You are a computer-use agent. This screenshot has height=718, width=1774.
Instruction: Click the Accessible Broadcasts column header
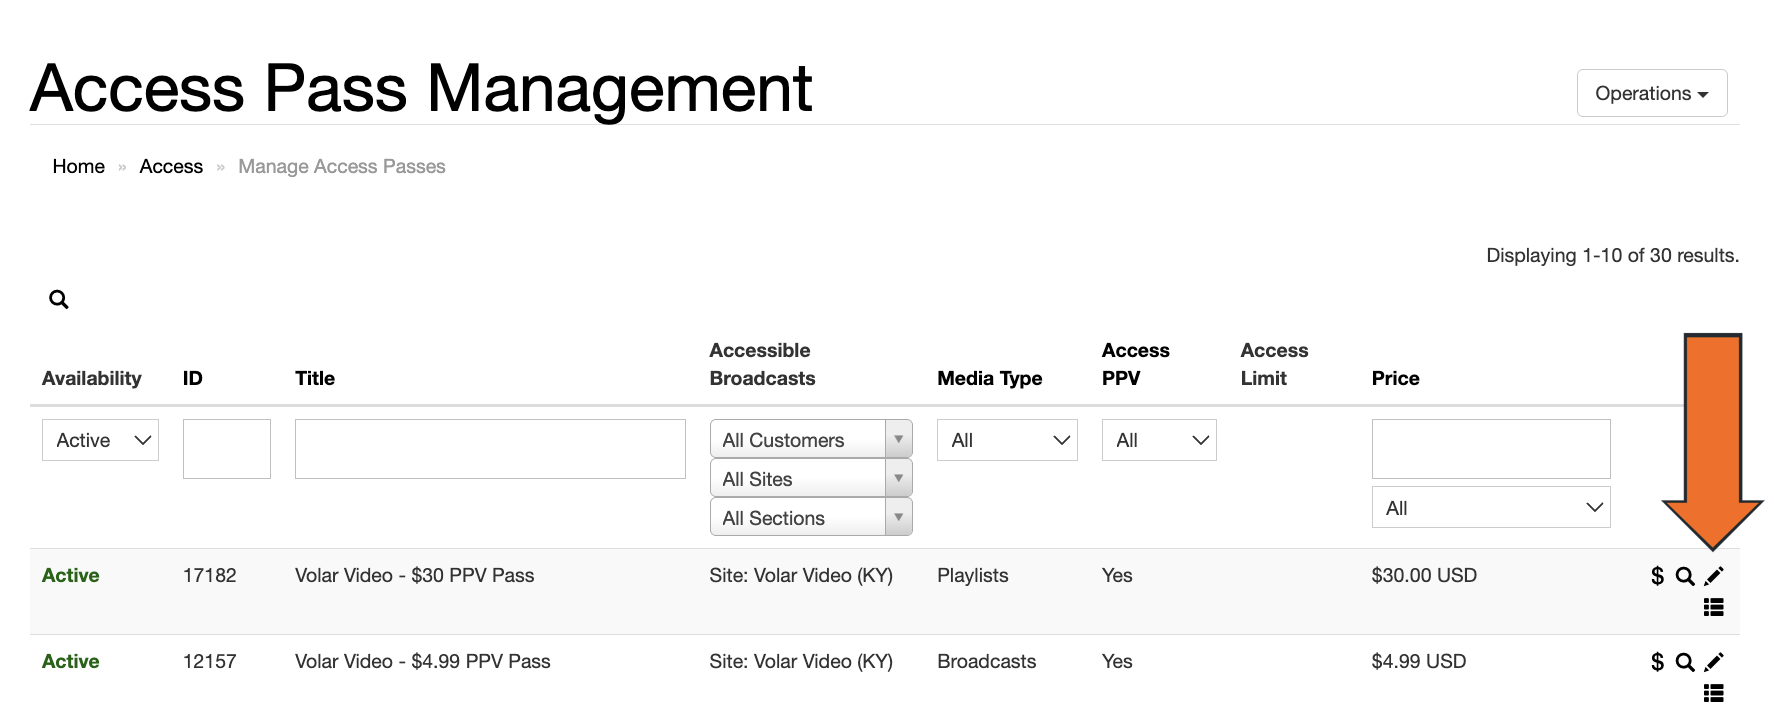762,364
